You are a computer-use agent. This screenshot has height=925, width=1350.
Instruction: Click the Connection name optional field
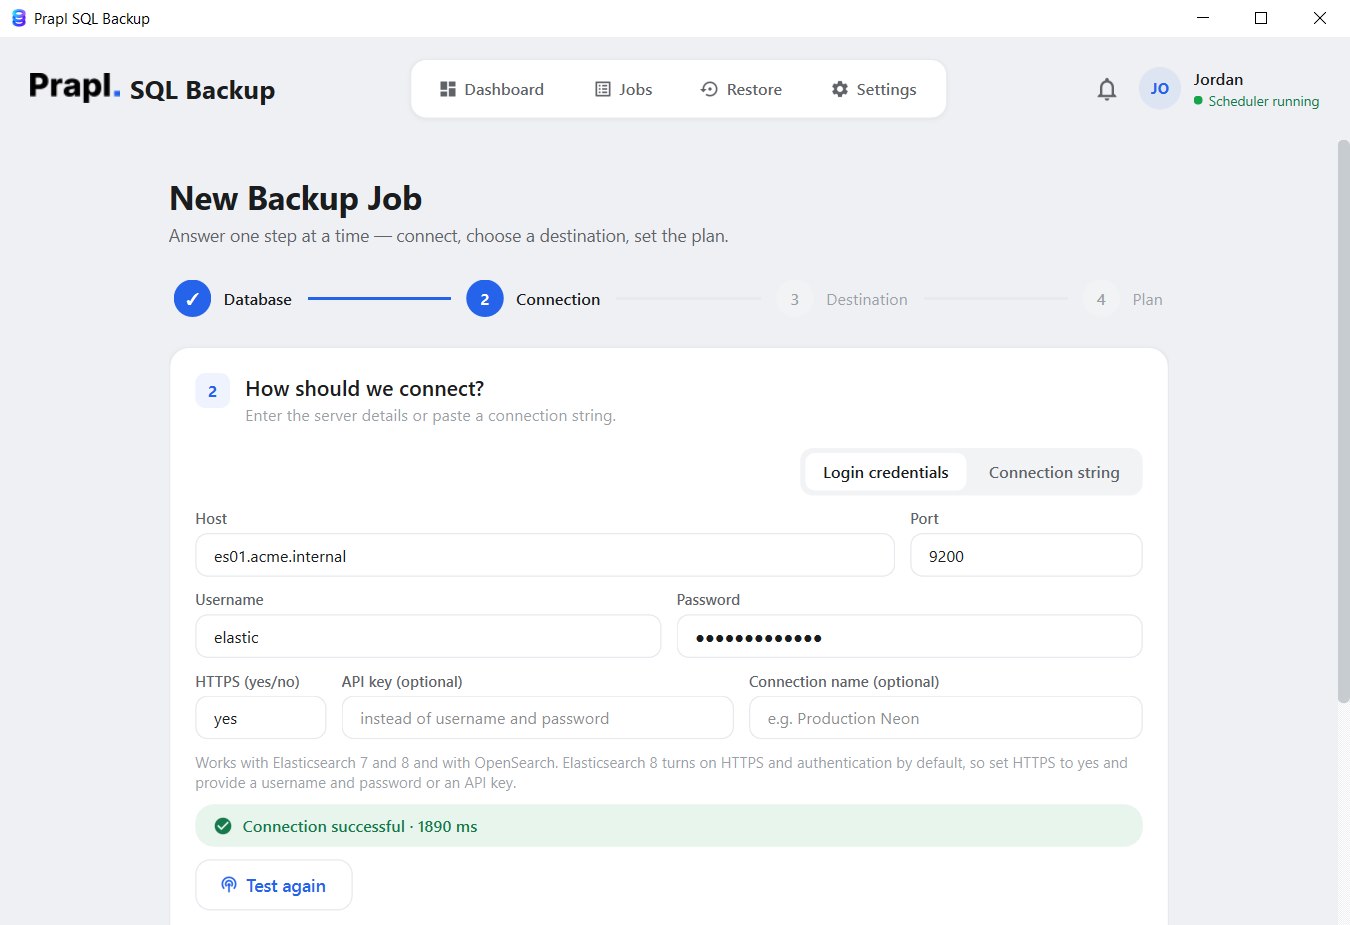point(945,718)
